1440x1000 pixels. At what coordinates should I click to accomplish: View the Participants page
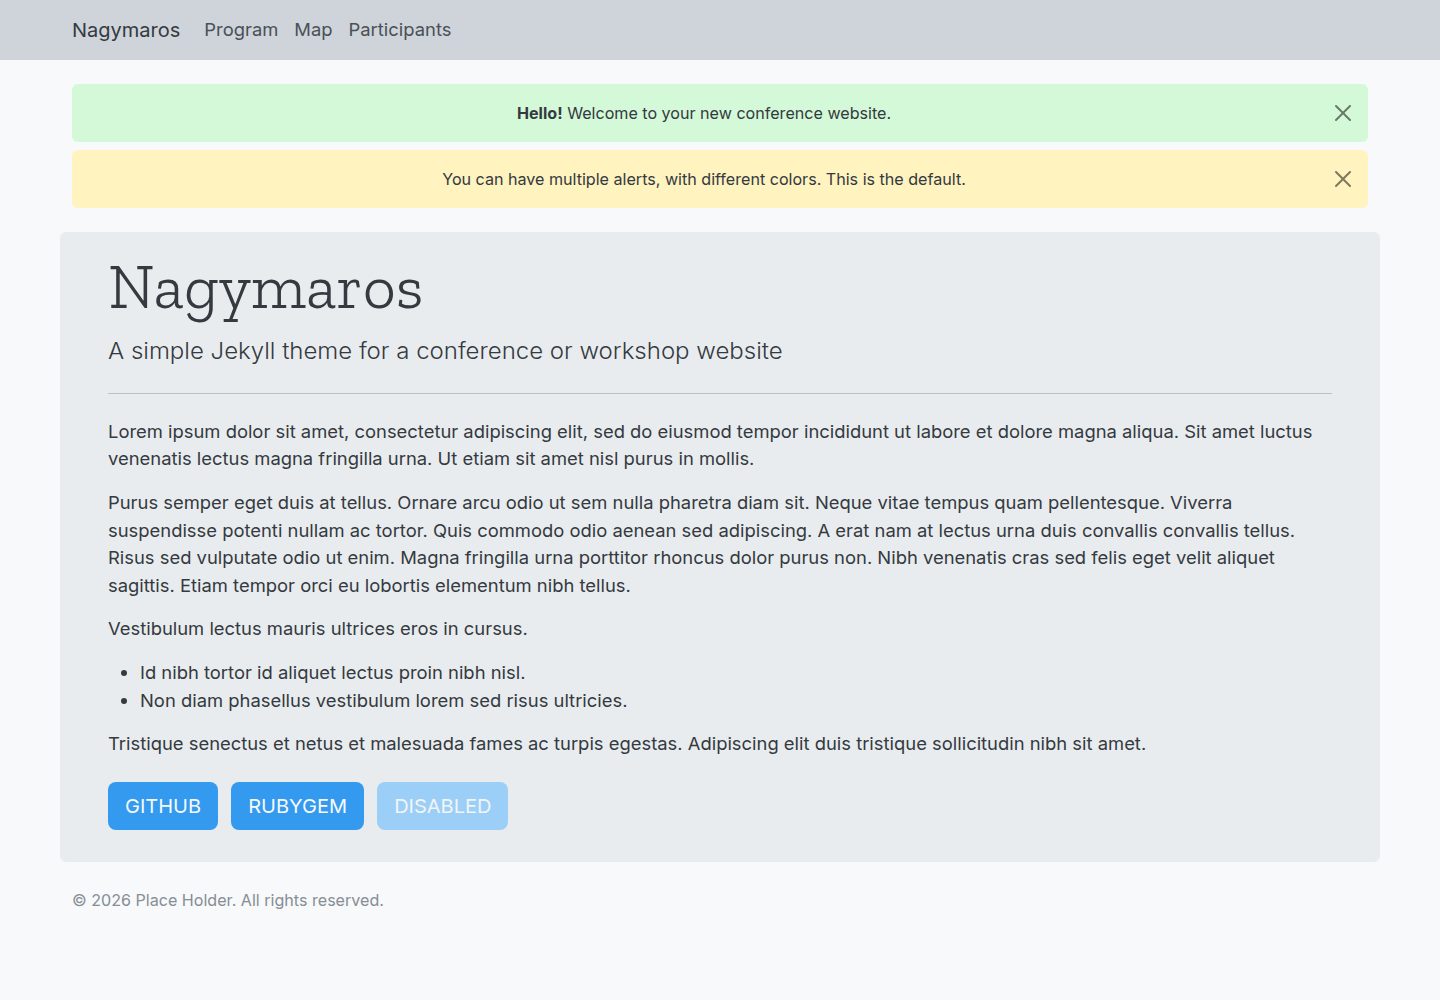400,30
